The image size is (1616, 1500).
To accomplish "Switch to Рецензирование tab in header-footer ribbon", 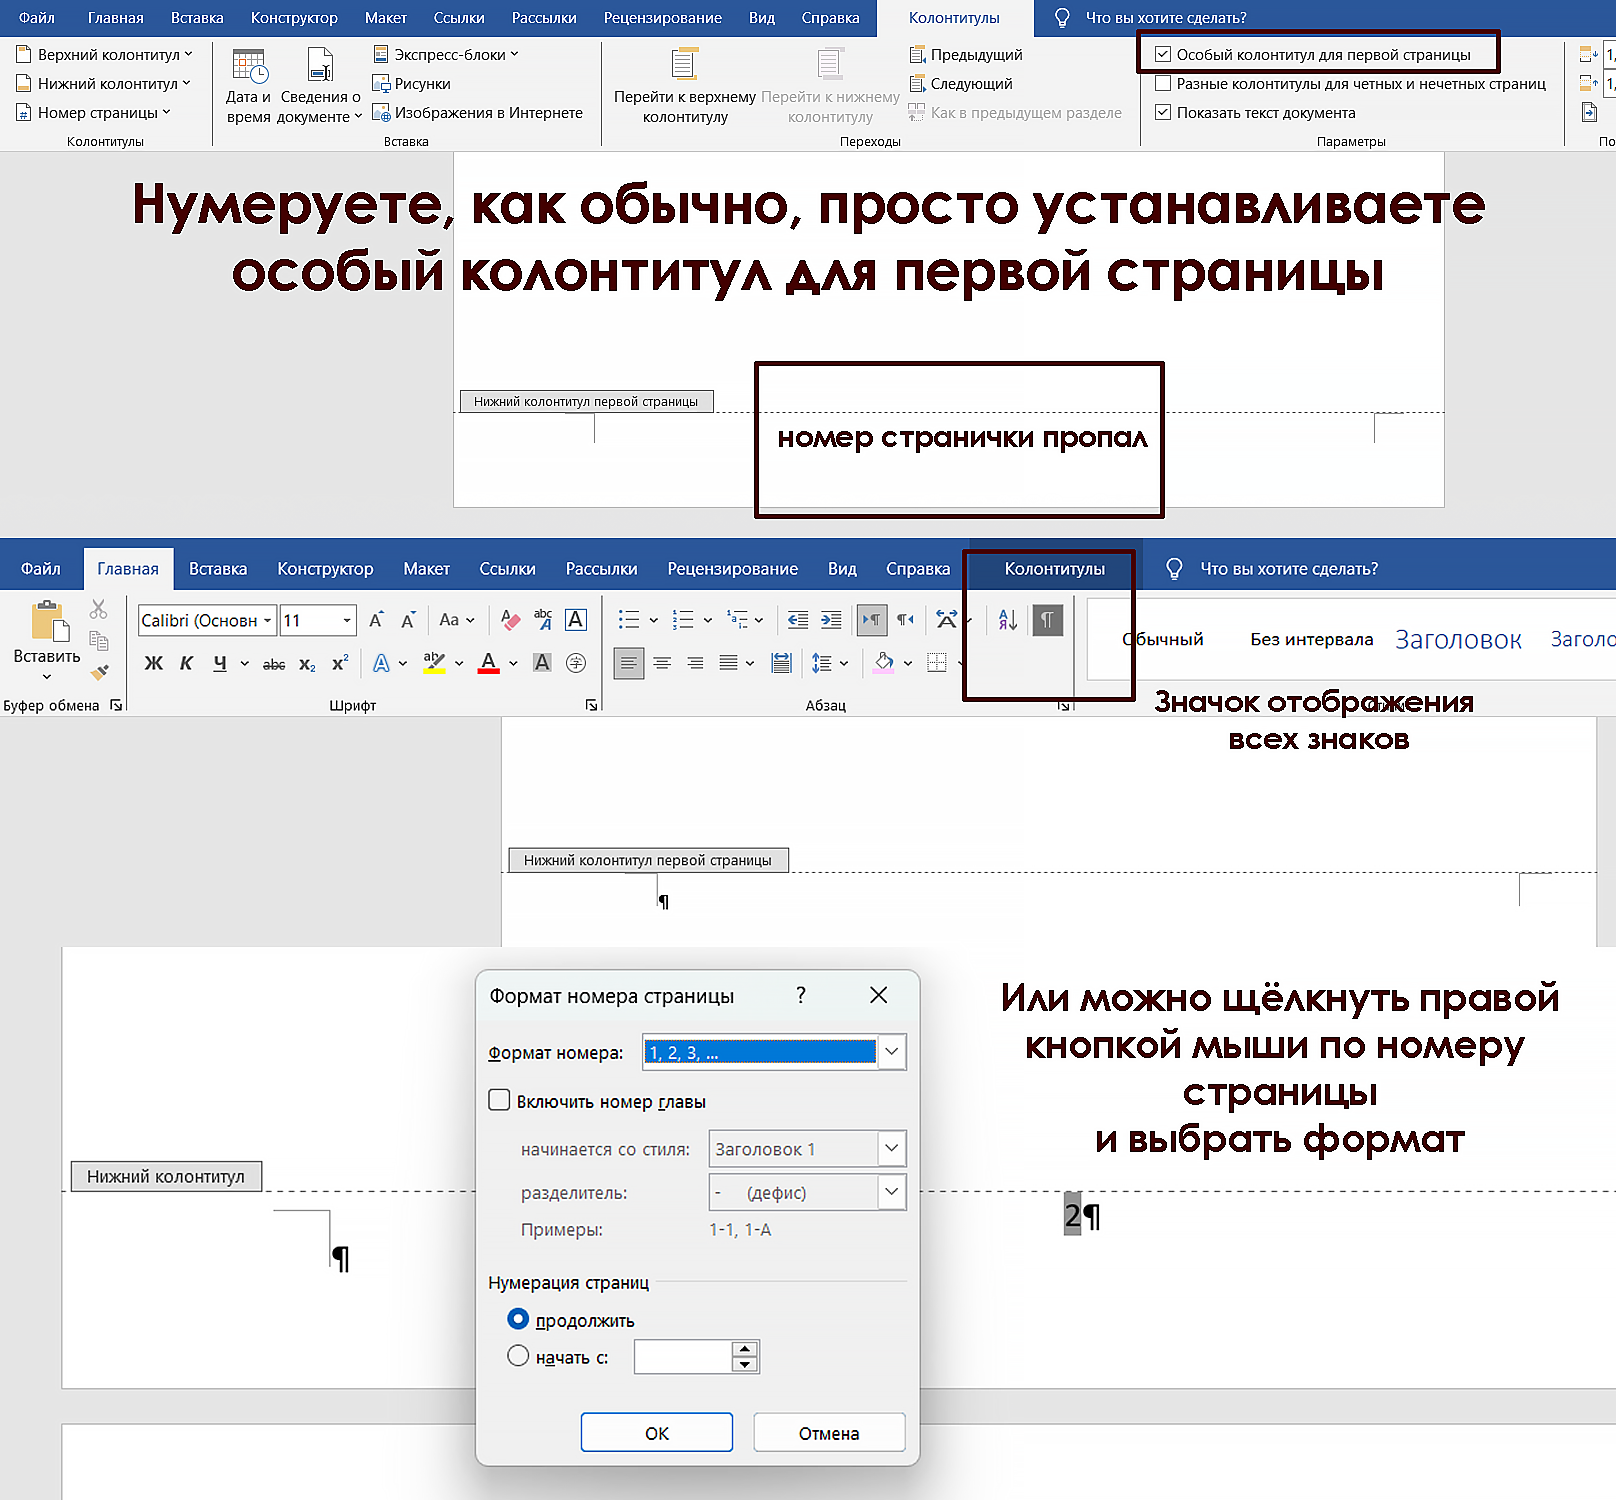I will pos(663,18).
